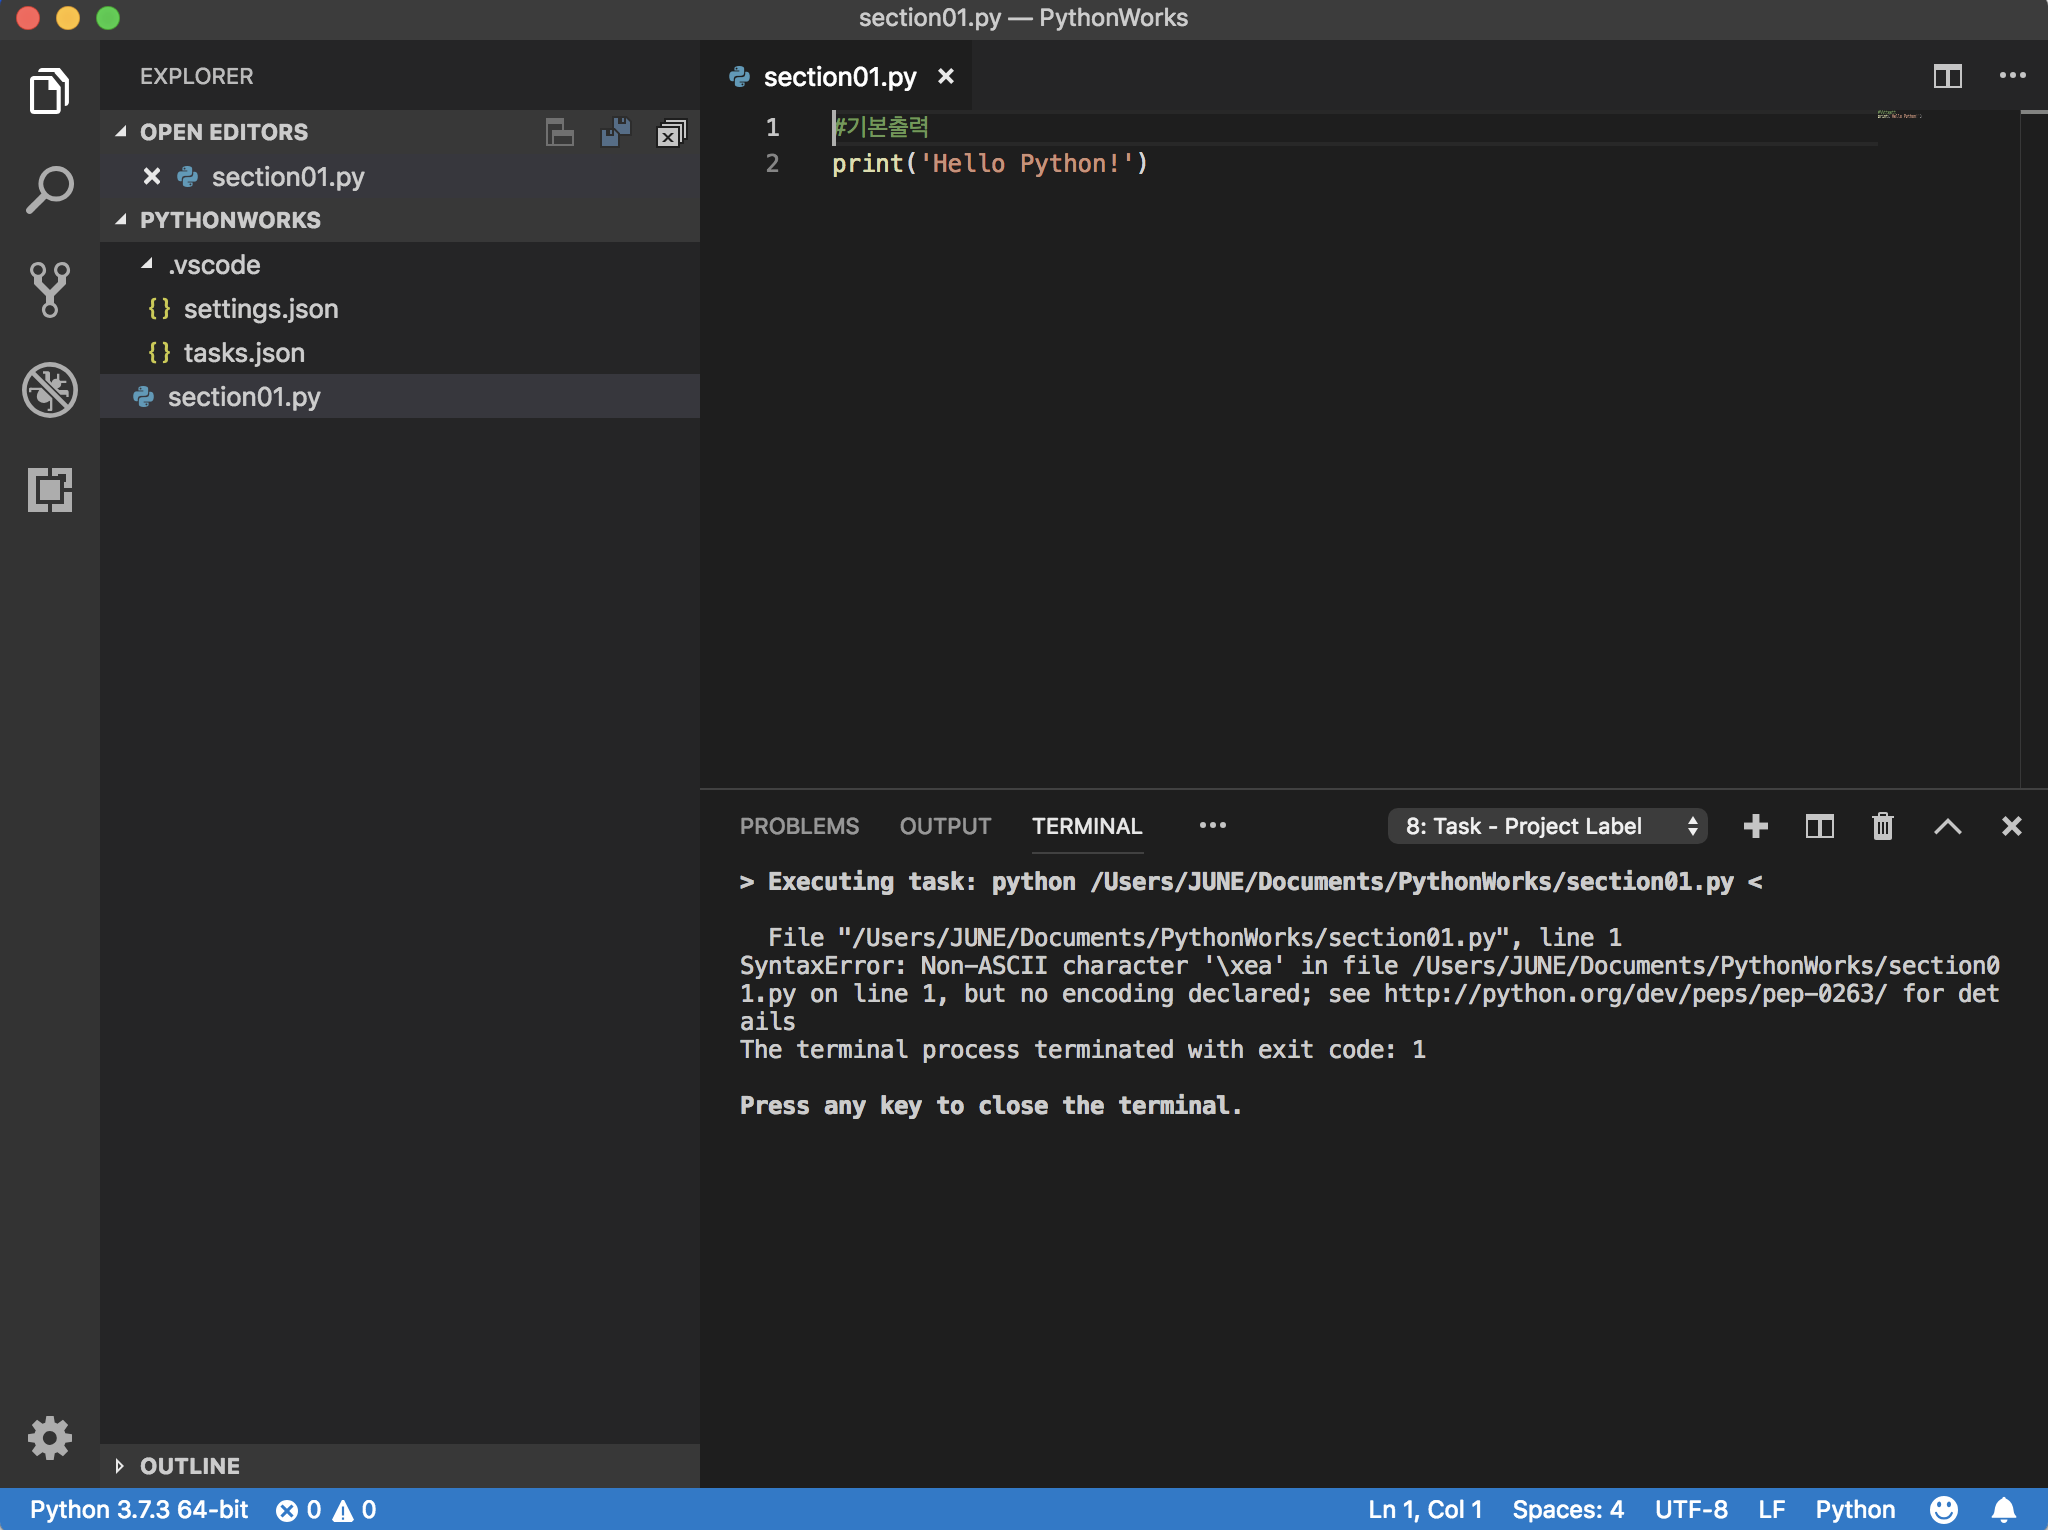Click the Python 3.7.3 64-bit interpreter selector
This screenshot has height=1530, width=2048.
coord(139,1509)
